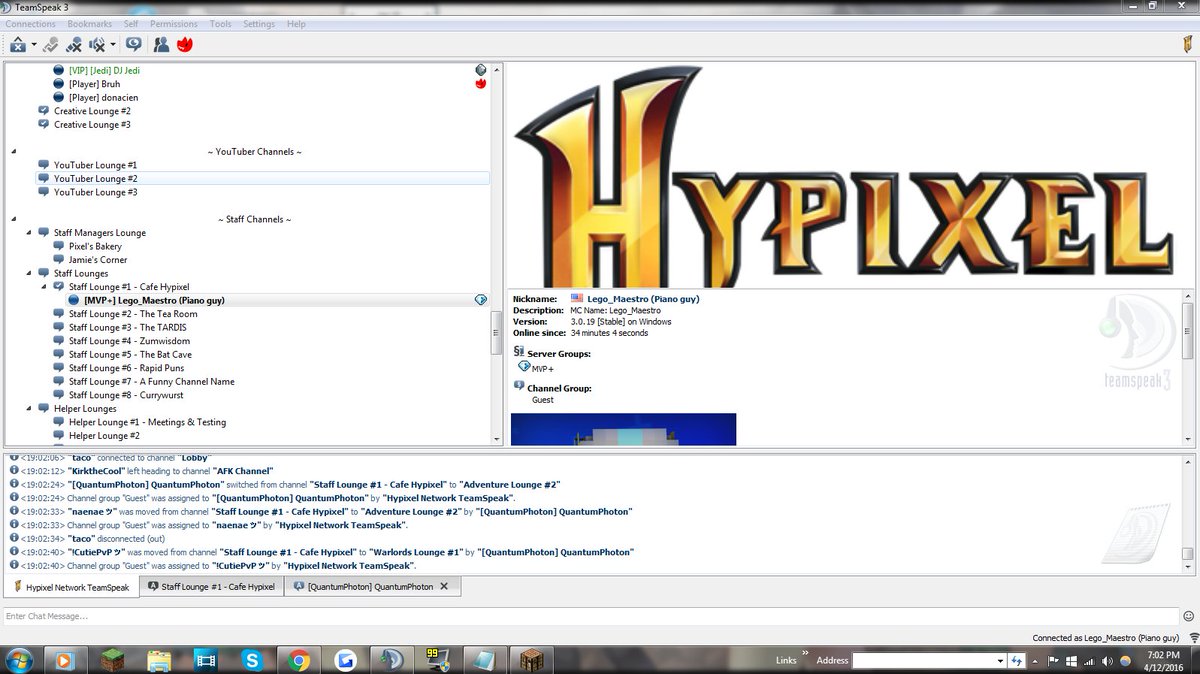This screenshot has width=1200, height=674.
Task: Click the emoticon smiley beside chat input
Action: click(x=1189, y=616)
